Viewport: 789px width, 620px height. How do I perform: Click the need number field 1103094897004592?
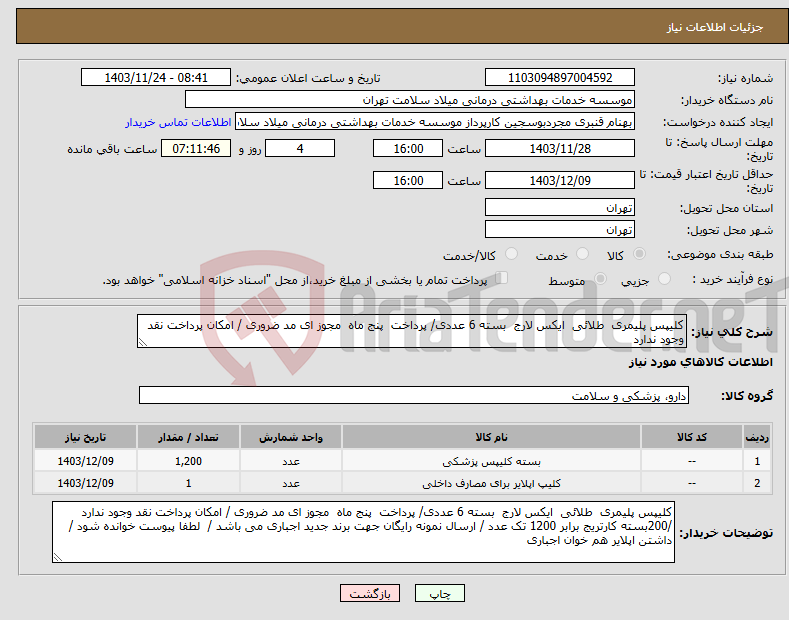pos(560,78)
